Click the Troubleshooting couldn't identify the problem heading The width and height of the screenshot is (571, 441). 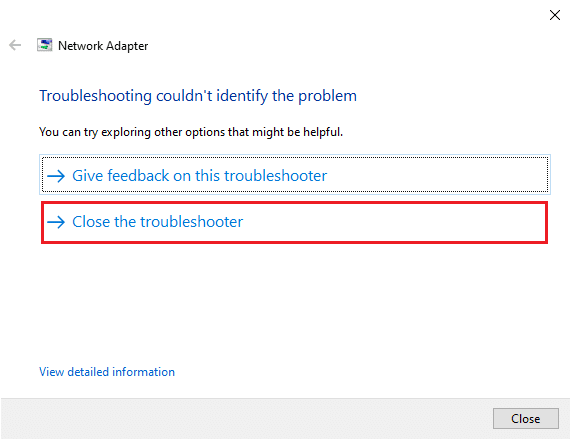click(x=198, y=96)
